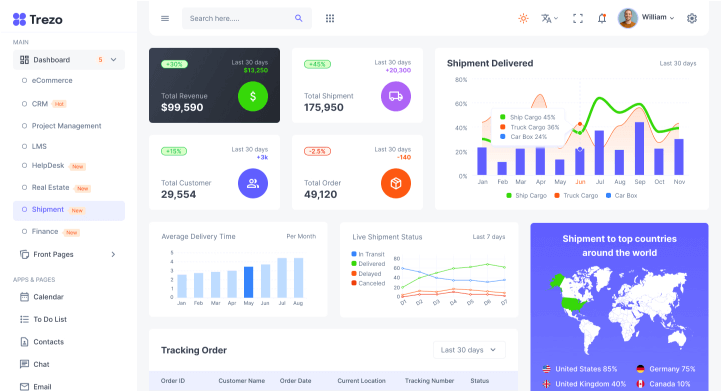Image resolution: width=721 pixels, height=391 pixels.
Task: Expand the Front Pages chevron
Action: click(x=113, y=254)
